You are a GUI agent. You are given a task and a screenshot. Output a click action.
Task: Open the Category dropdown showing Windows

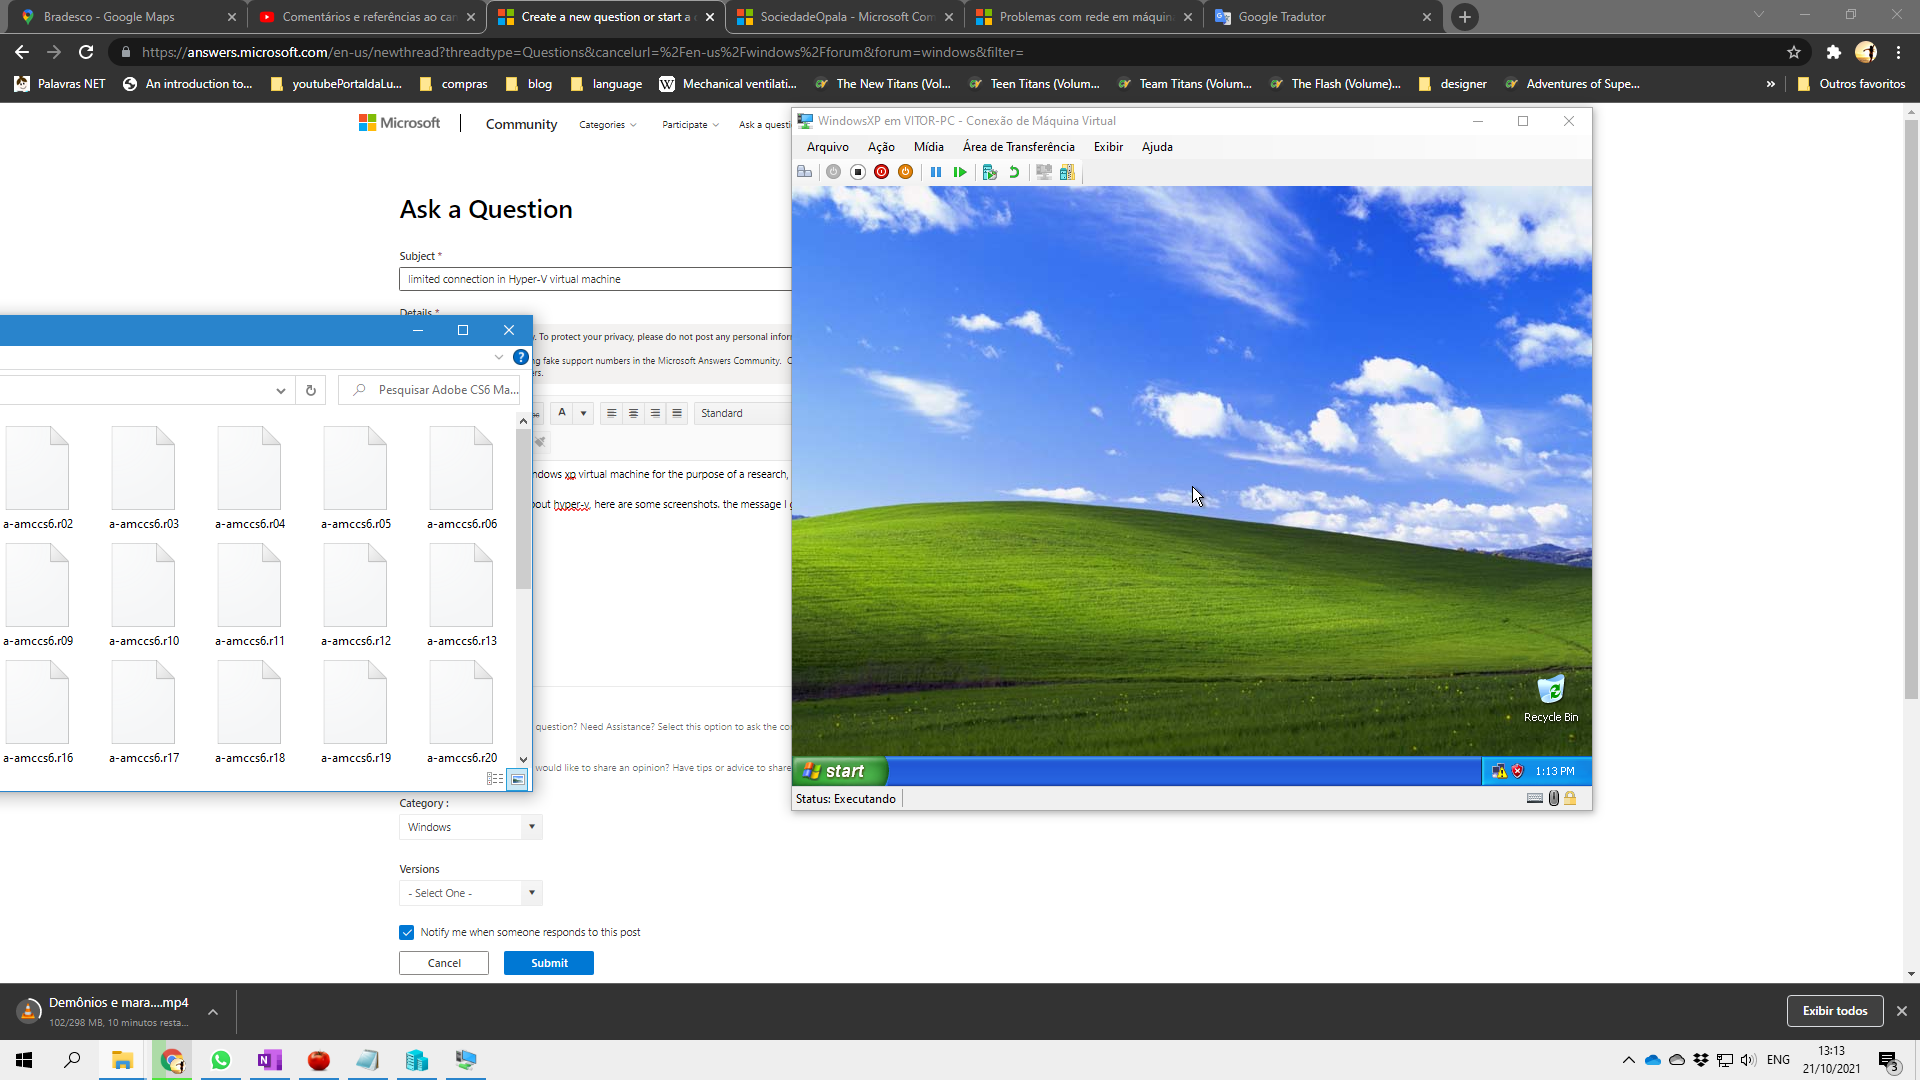click(x=470, y=827)
